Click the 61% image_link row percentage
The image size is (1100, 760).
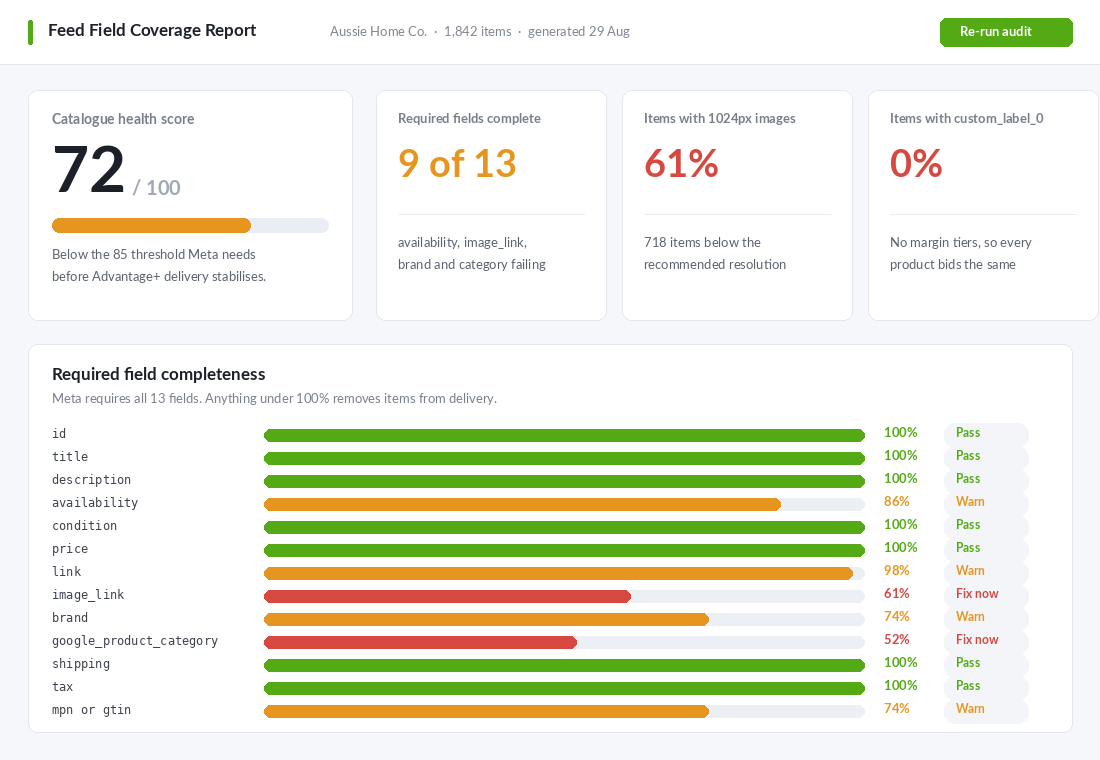point(897,594)
